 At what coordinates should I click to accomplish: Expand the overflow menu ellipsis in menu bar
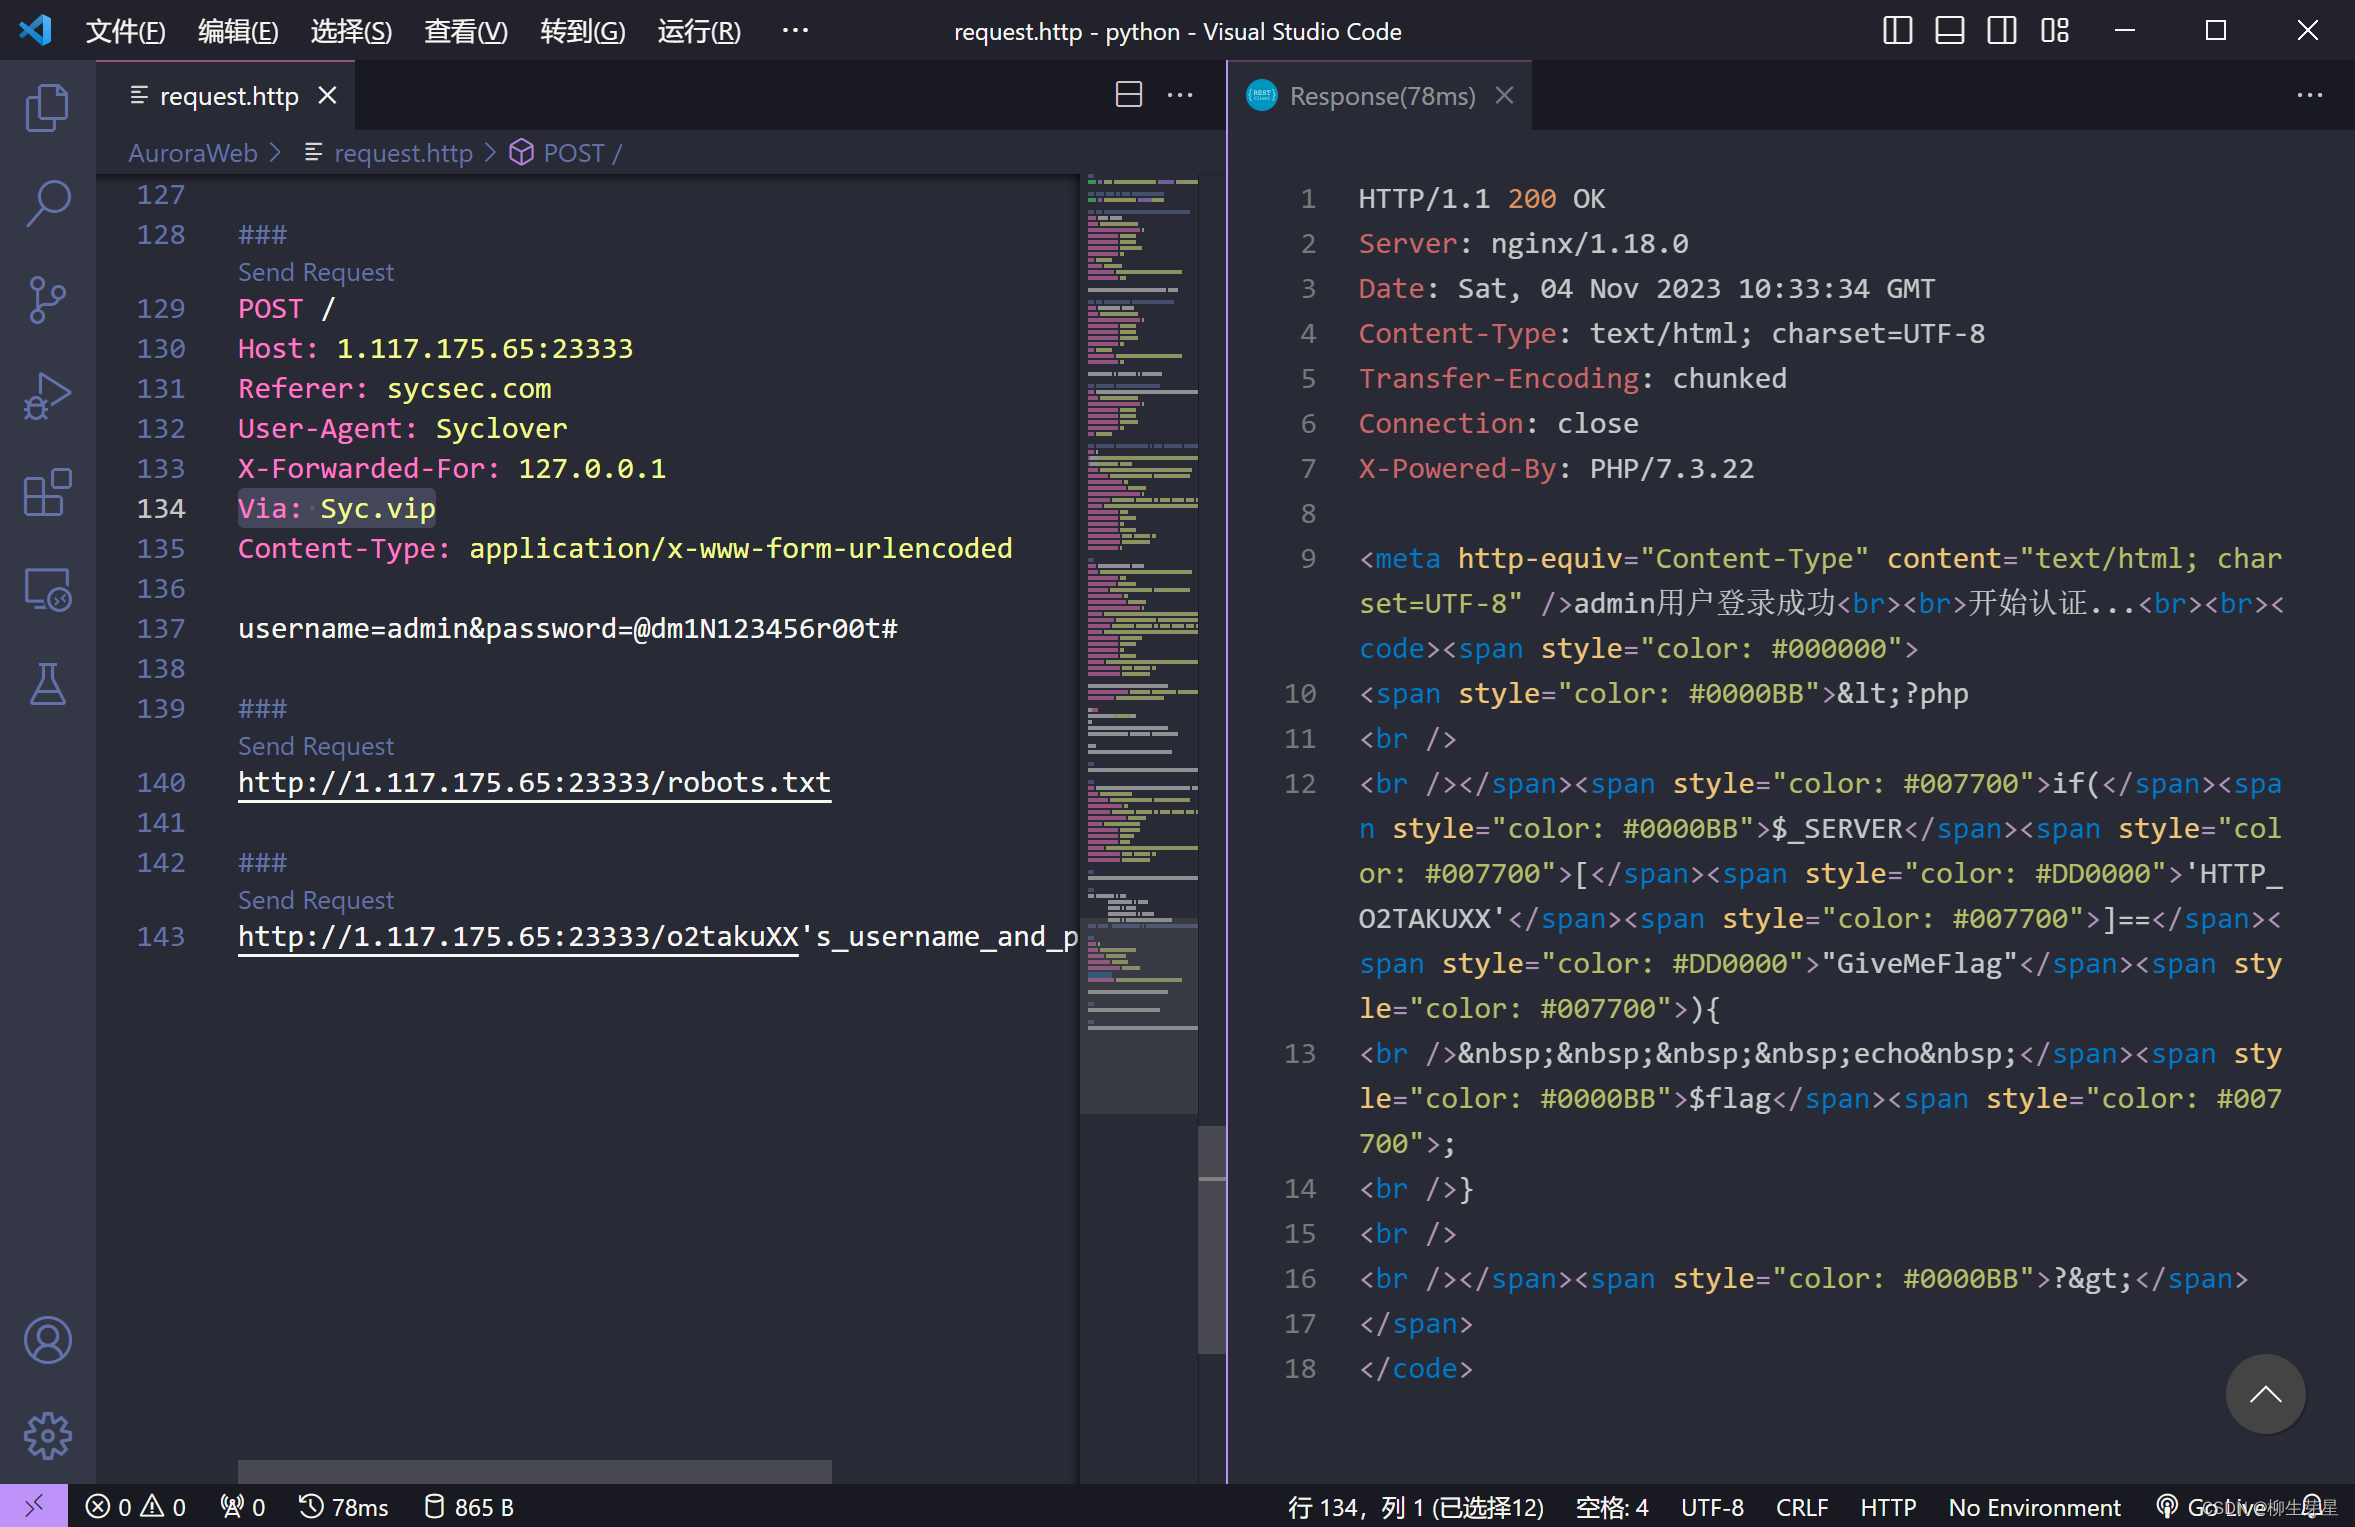pyautogui.click(x=795, y=31)
